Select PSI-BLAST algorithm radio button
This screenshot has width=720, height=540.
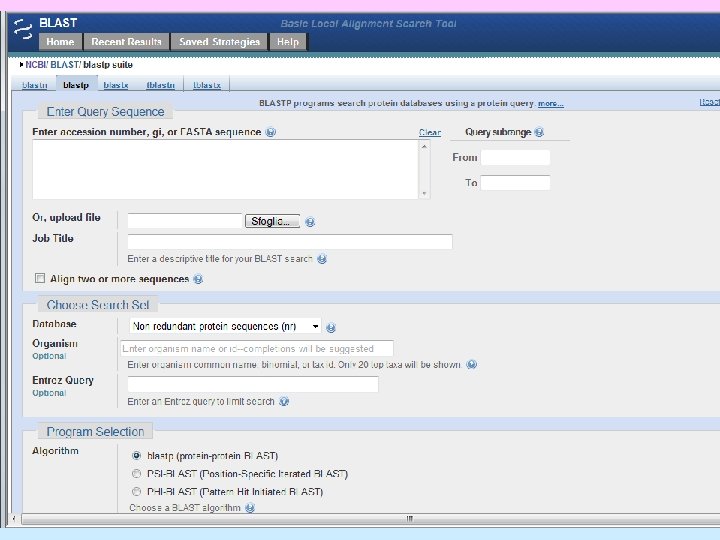[136, 473]
